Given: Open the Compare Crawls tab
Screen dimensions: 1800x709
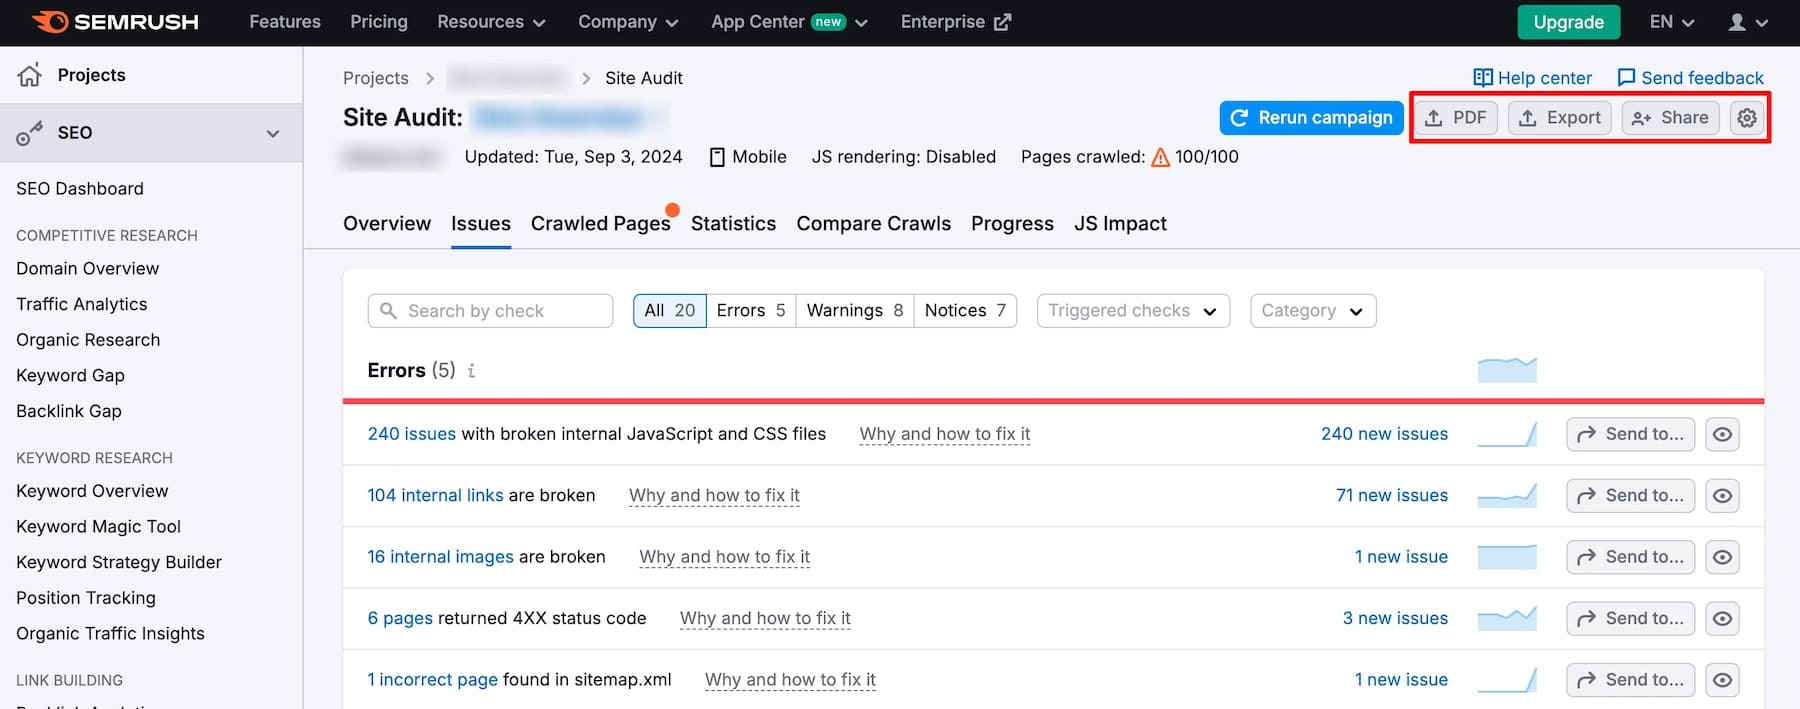Looking at the screenshot, I should [873, 224].
